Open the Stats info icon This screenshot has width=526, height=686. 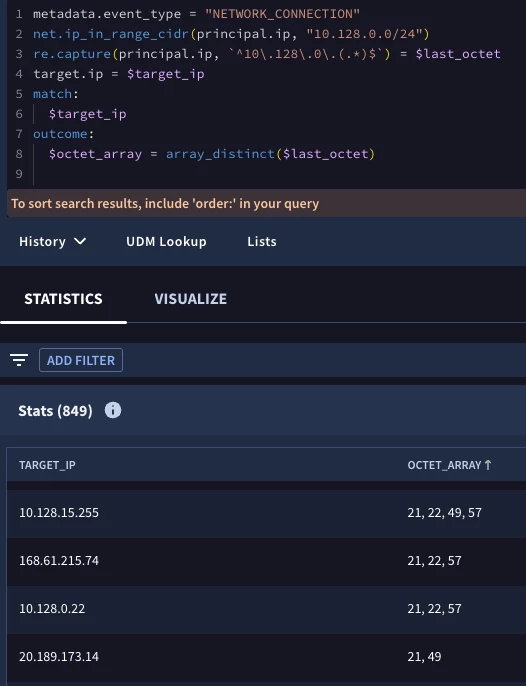pyautogui.click(x=113, y=410)
